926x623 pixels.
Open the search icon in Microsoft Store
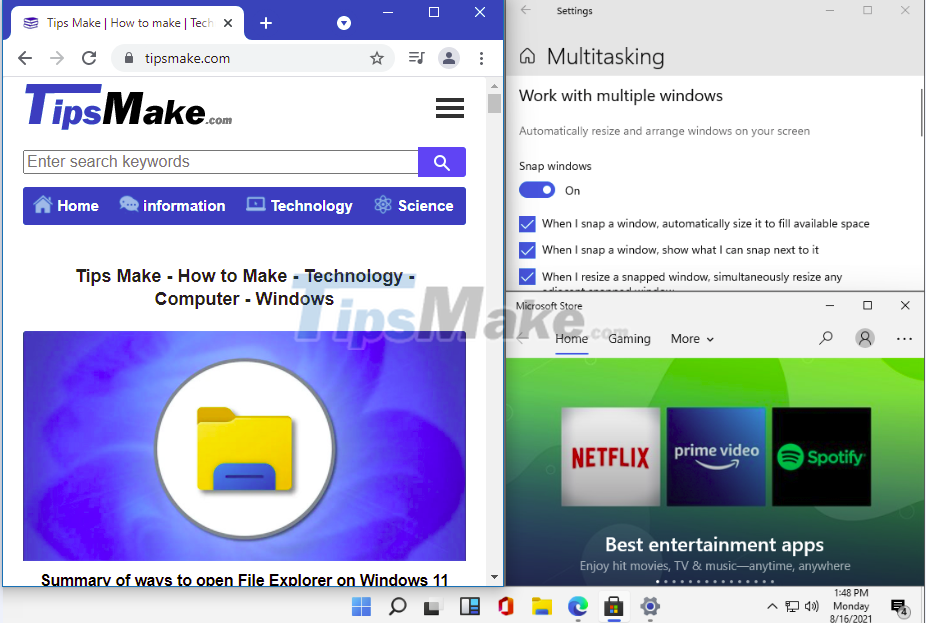[x=826, y=338]
